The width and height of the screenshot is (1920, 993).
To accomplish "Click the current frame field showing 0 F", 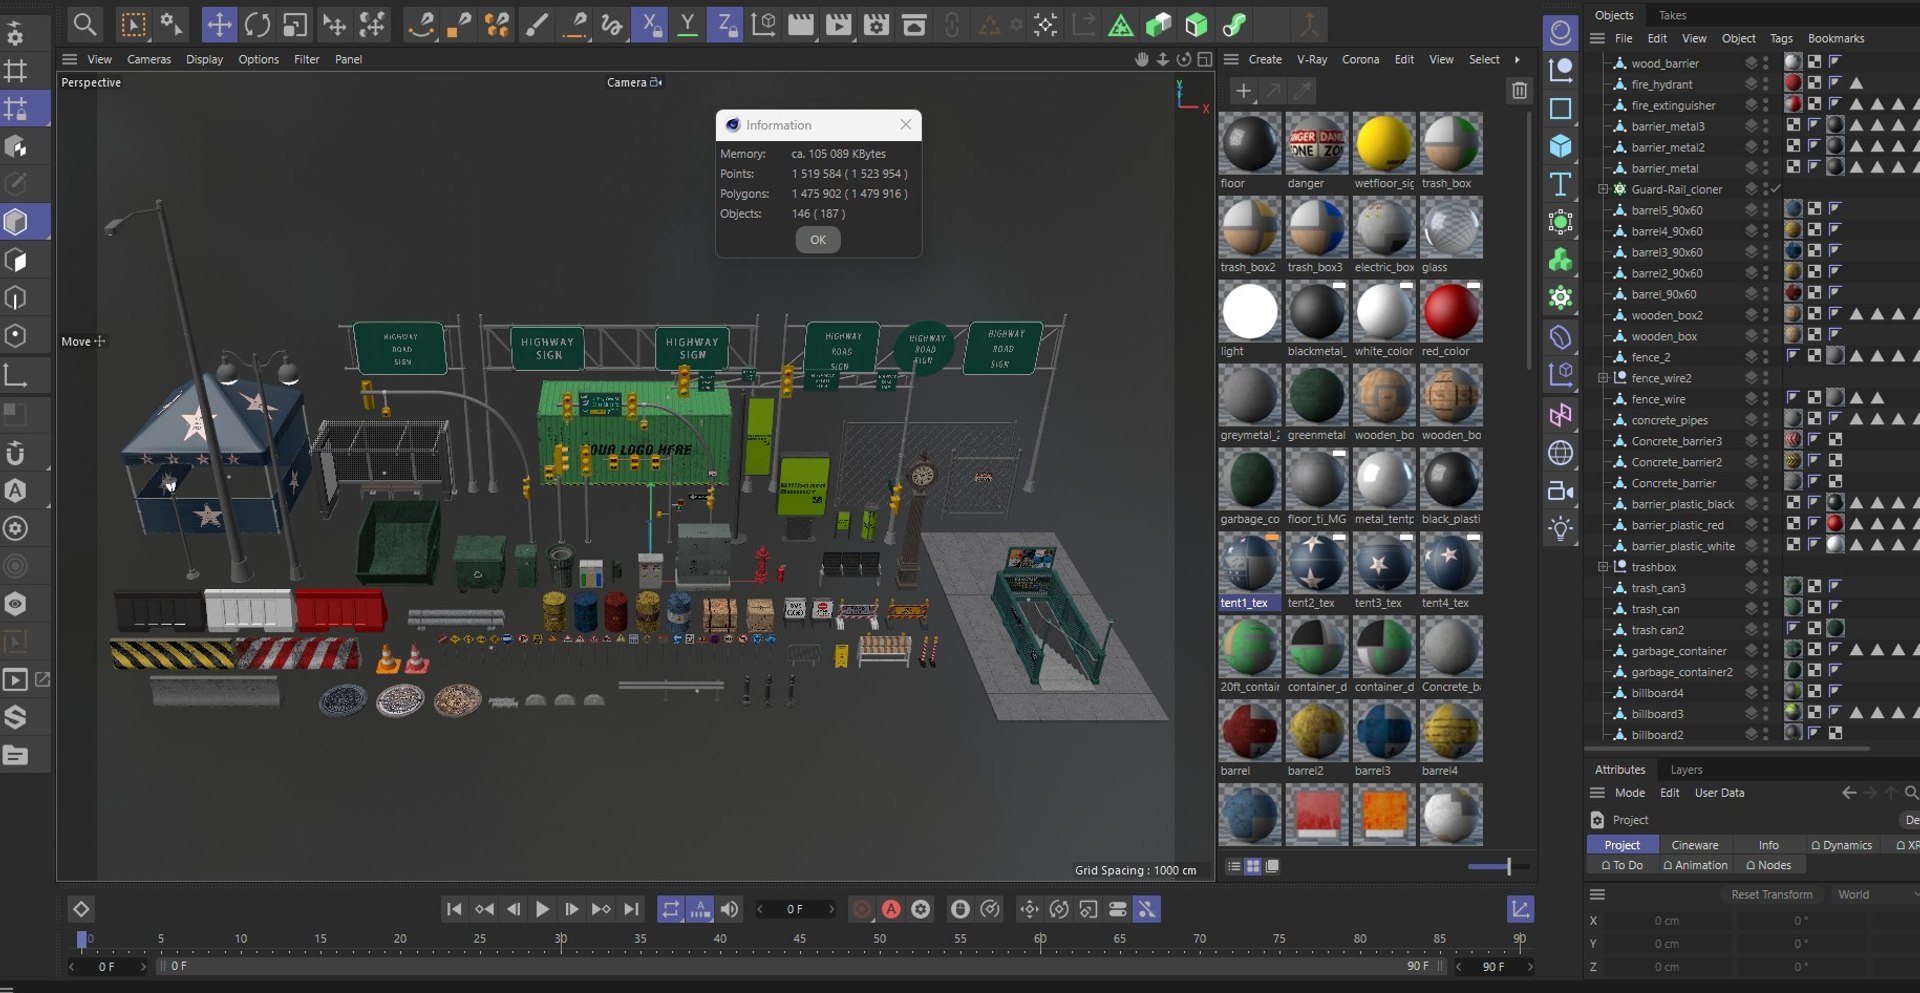I will 795,909.
